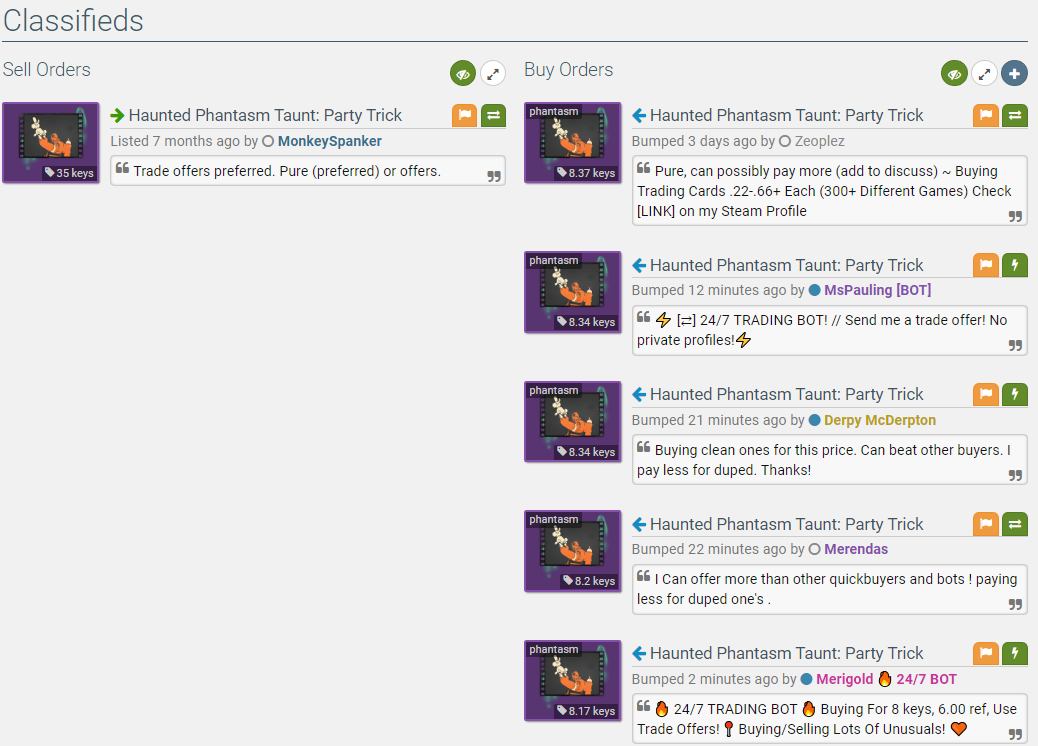Click orange flag icon on MonkeySpanker's sell listing
Screen dimensions: 1038x746
[x=464, y=115]
